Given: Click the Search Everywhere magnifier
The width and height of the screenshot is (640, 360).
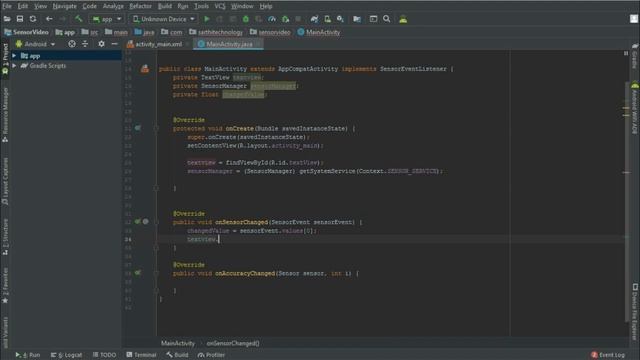Looking at the screenshot, I should 387,19.
